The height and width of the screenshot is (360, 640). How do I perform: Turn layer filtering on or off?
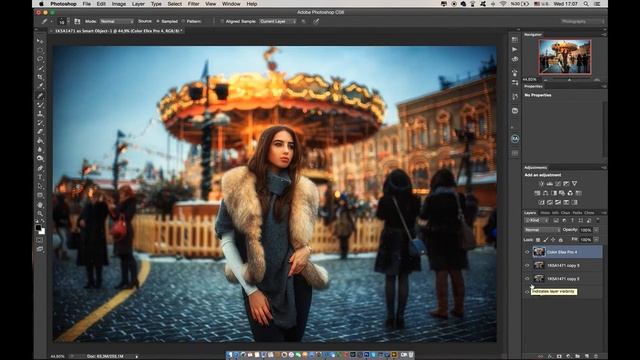598,220
